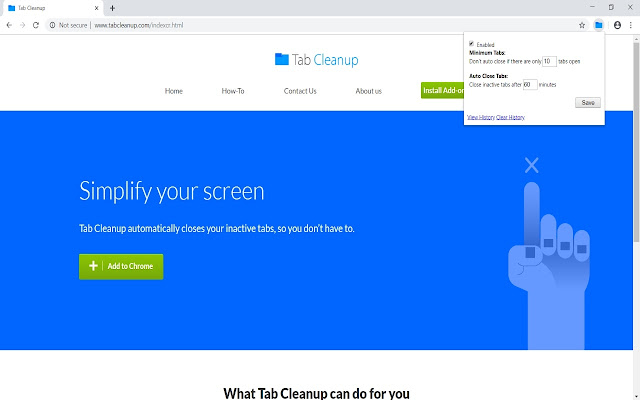Minimize the browser window
Image resolution: width=640 pixels, height=400 pixels.
pos(592,7)
